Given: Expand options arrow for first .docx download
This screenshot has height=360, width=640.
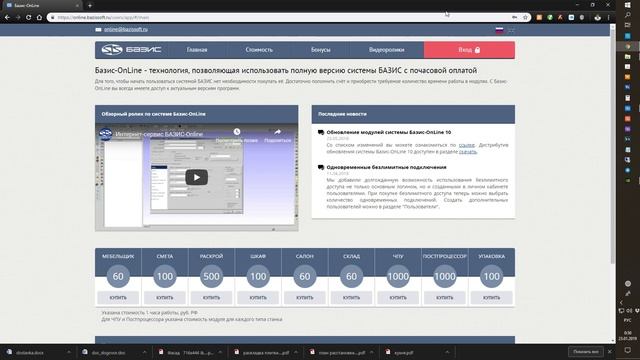Looking at the screenshot, I should [x=69, y=352].
